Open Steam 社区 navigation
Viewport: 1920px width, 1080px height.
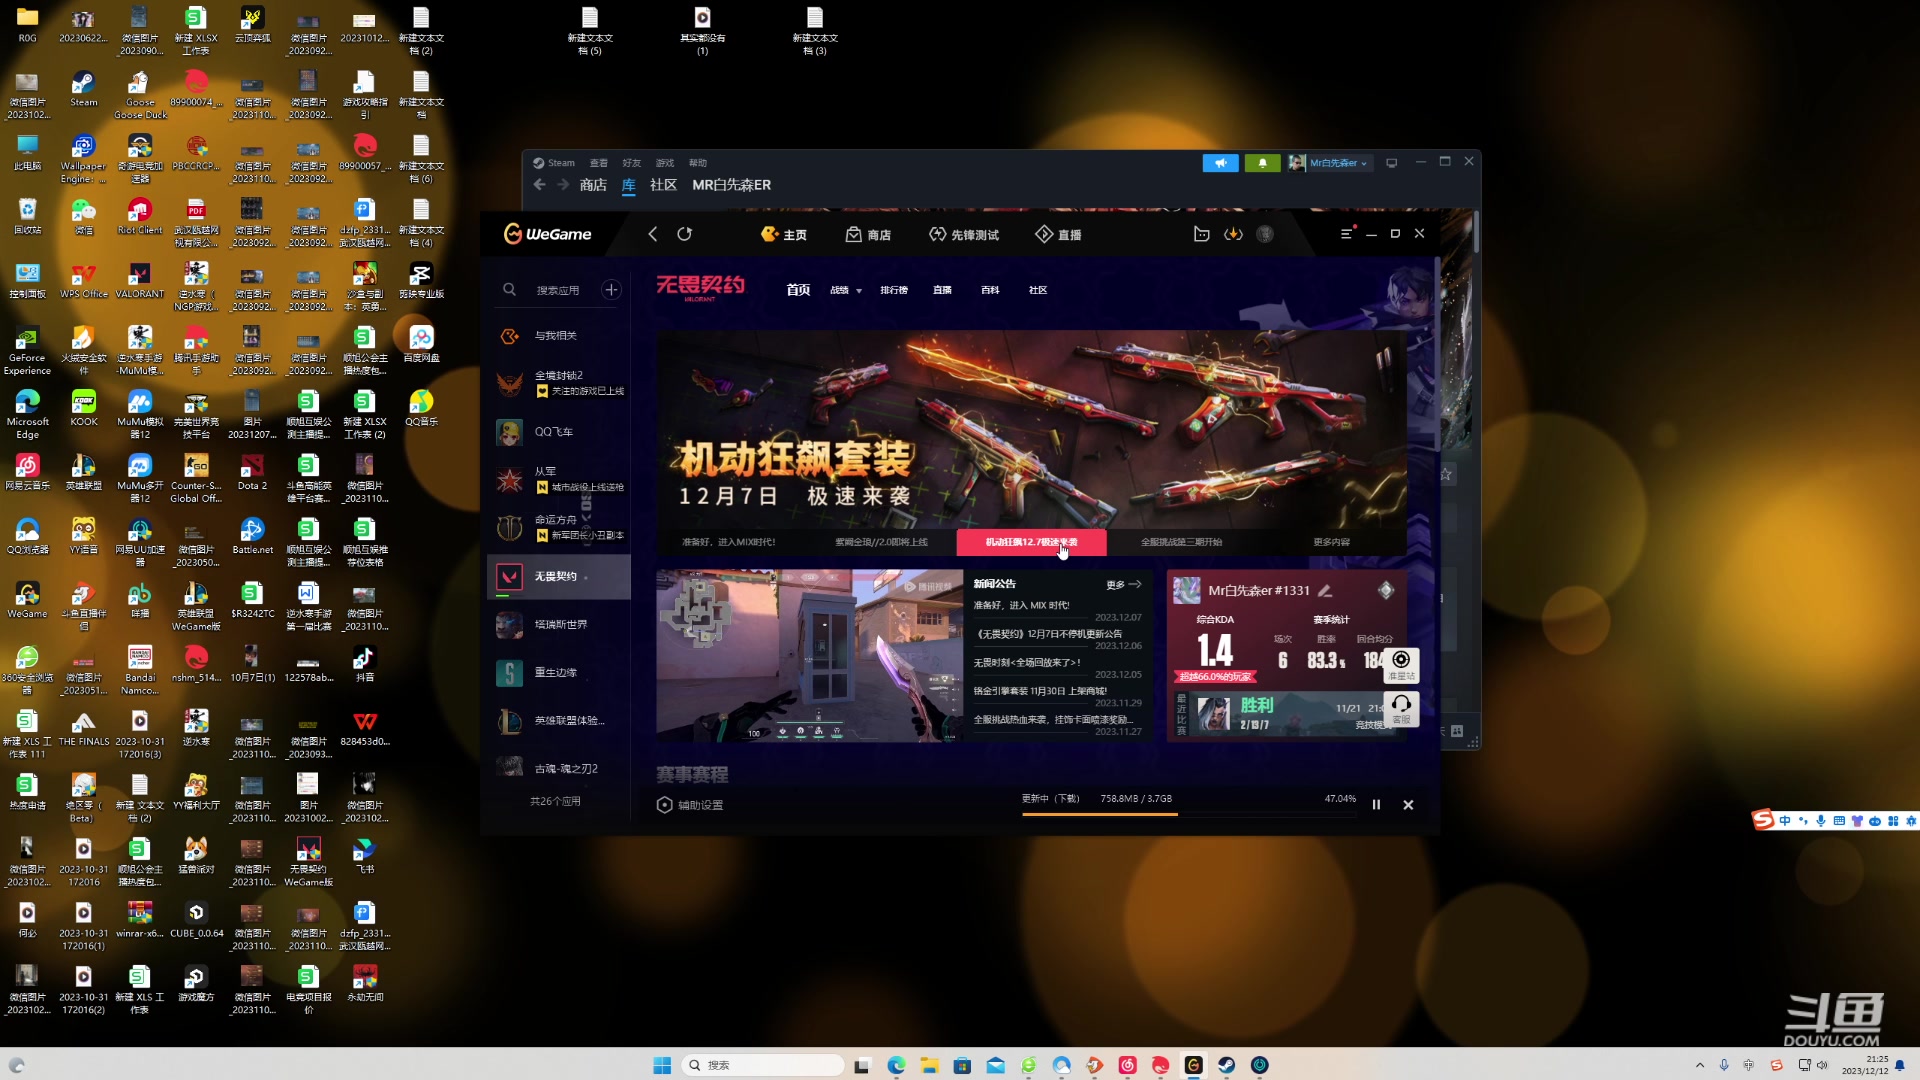click(663, 185)
